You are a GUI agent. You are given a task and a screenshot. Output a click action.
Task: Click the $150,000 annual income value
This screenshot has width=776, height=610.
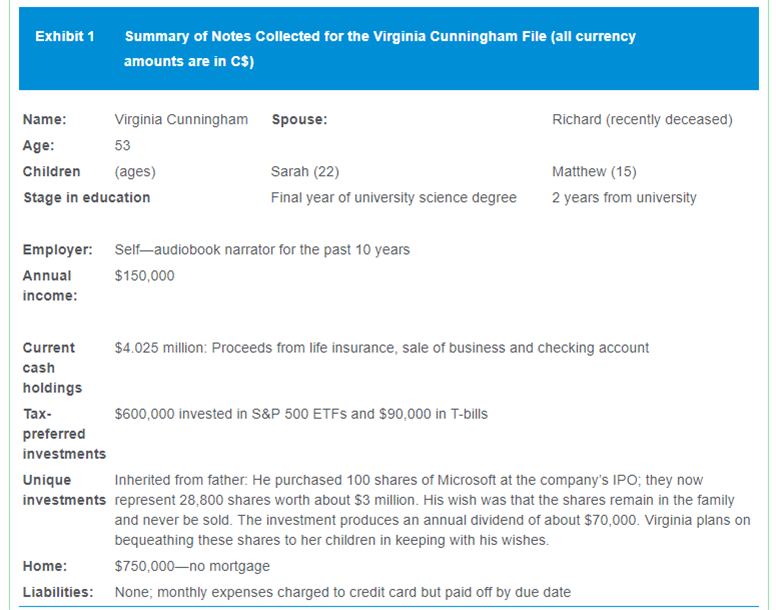[x=145, y=276]
